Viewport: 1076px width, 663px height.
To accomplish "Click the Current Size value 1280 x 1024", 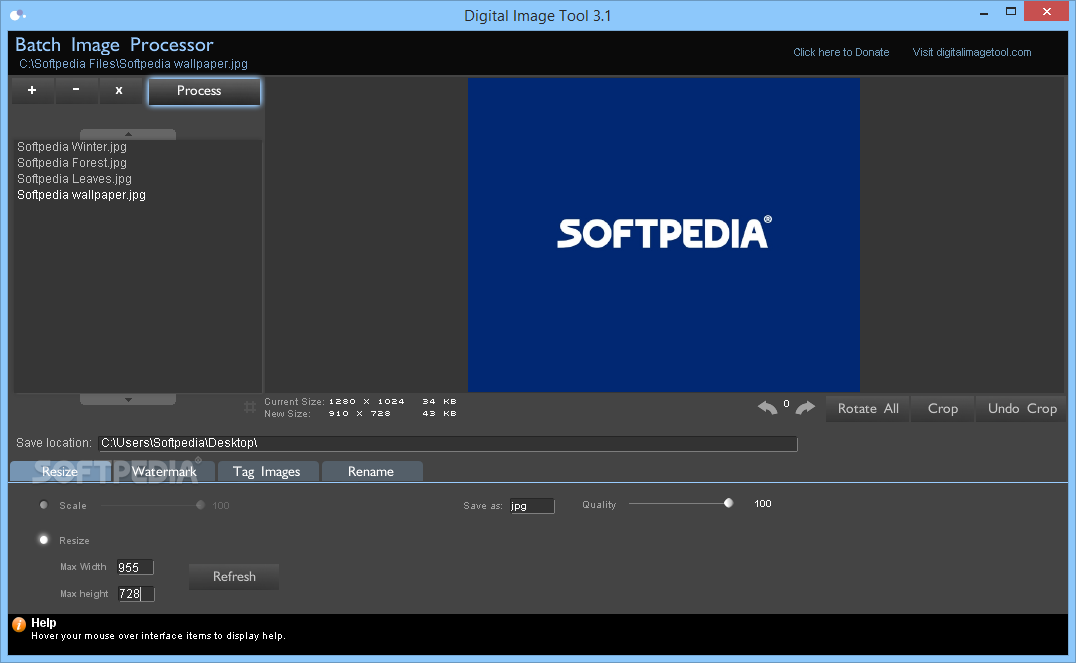I will click(x=366, y=402).
